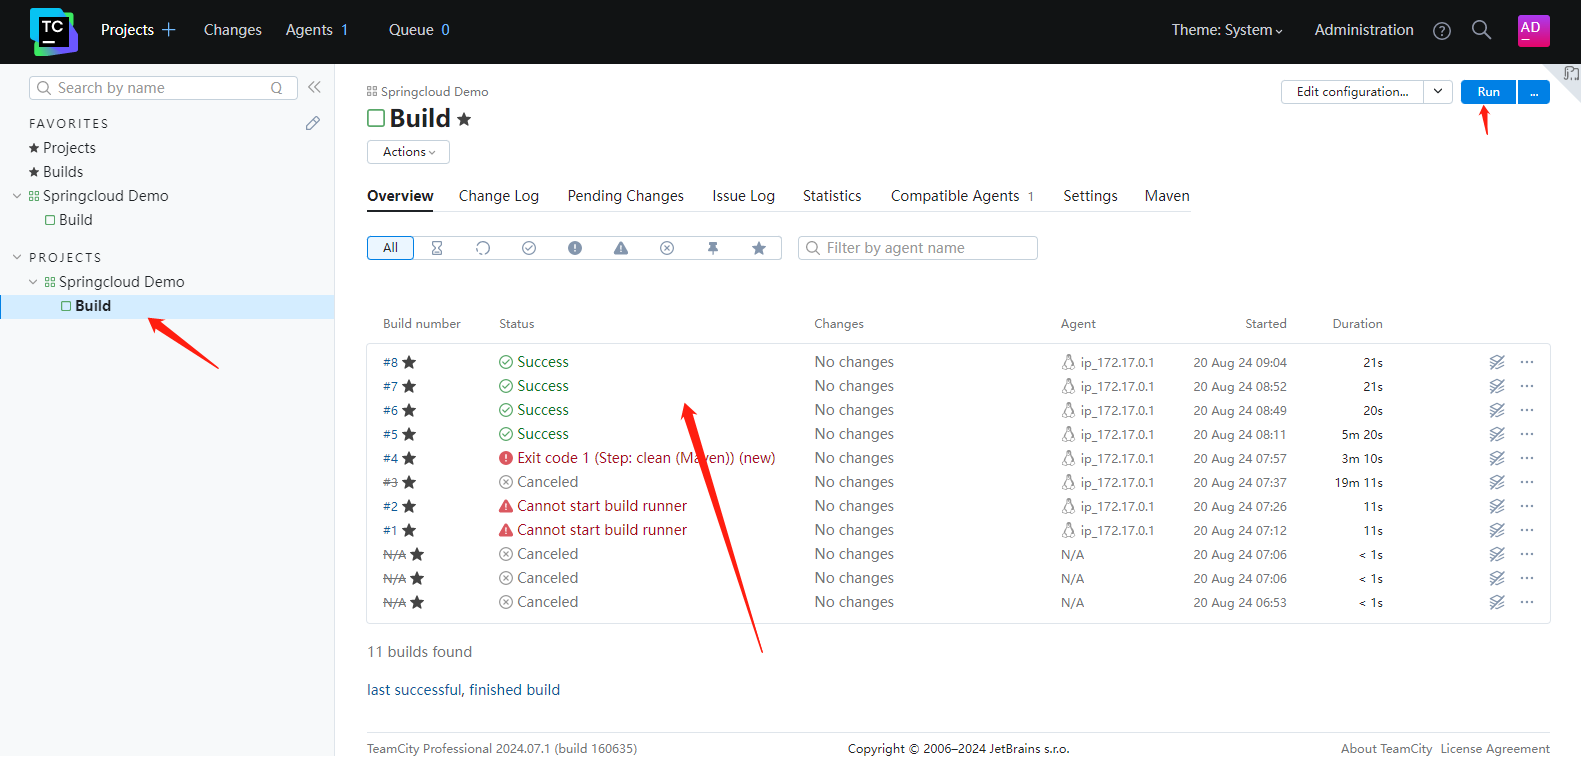Toggle the favorite star on build #1
The image size is (1581, 757).
point(409,530)
